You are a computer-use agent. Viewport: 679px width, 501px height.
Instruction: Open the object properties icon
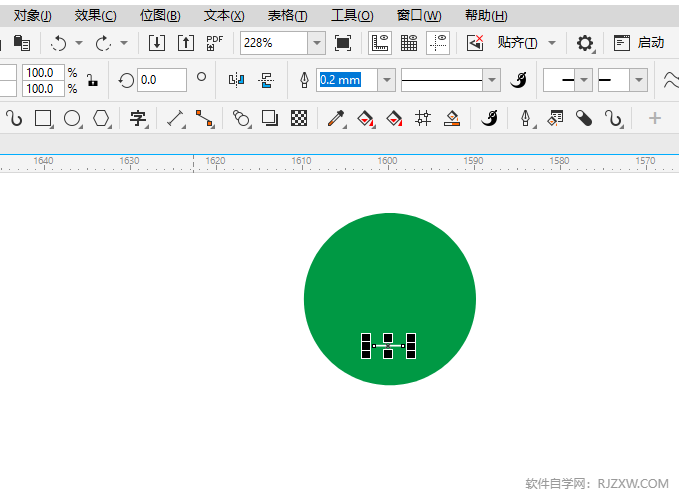pyautogui.click(x=556, y=118)
